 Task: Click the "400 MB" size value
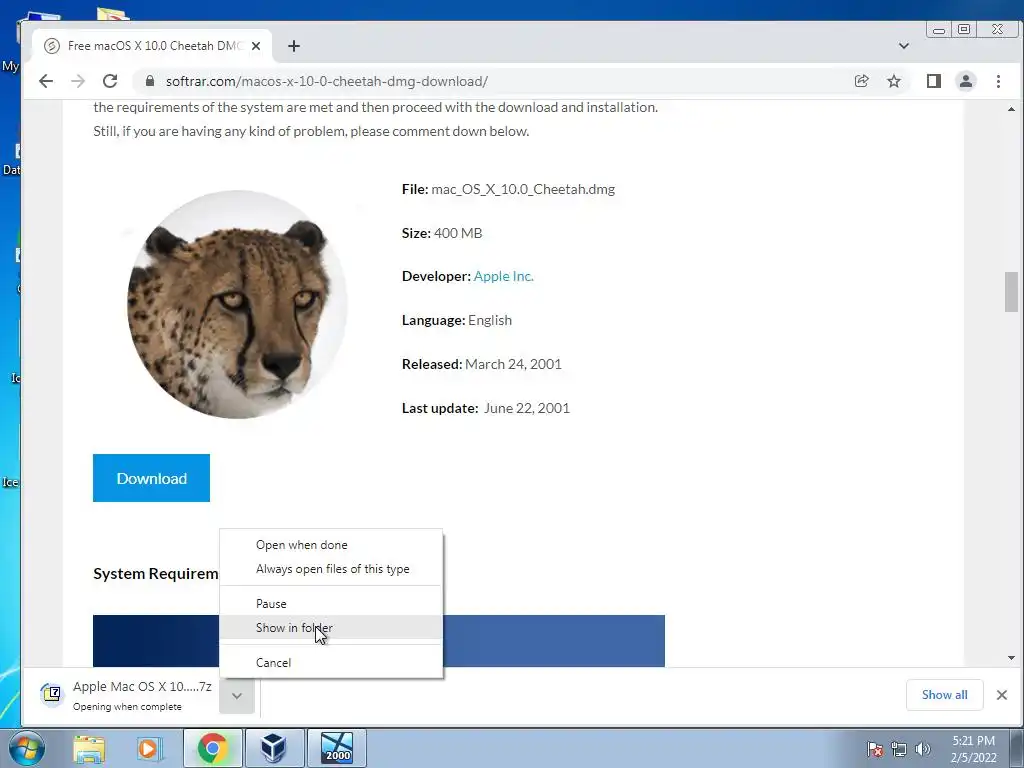point(458,233)
